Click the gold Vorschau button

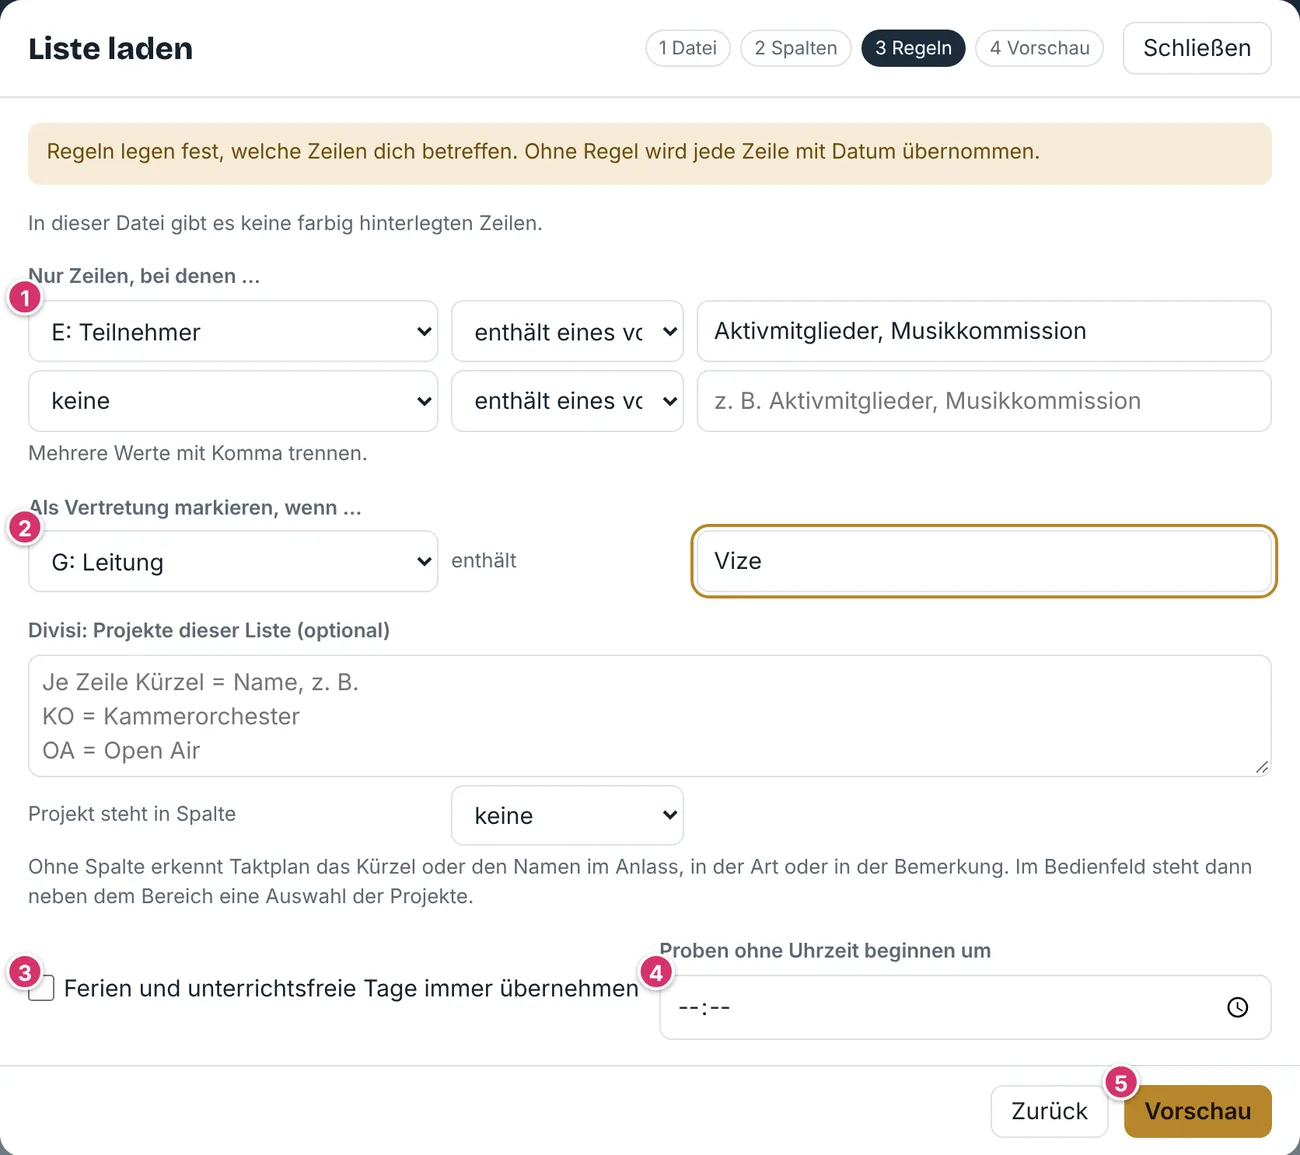point(1198,1111)
